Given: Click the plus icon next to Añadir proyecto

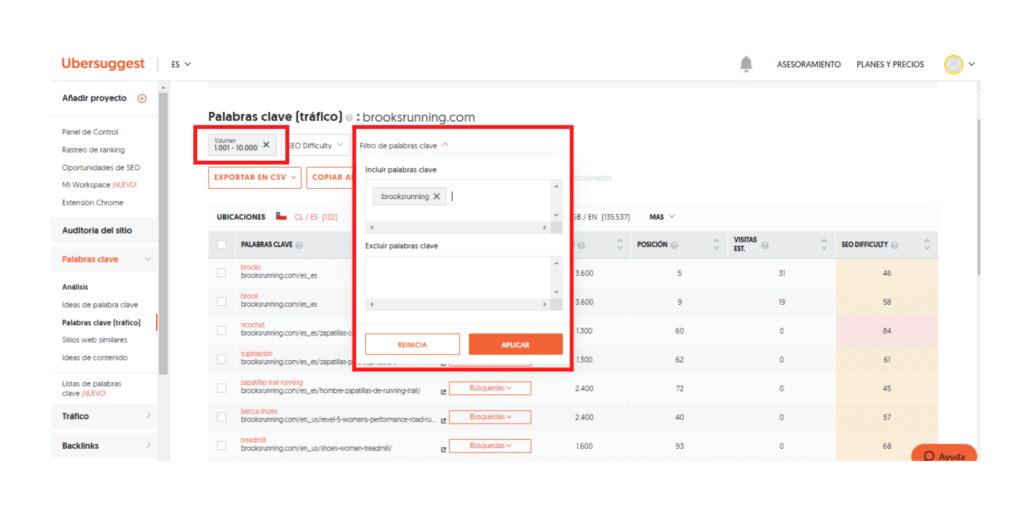Looking at the screenshot, I should click(142, 99).
